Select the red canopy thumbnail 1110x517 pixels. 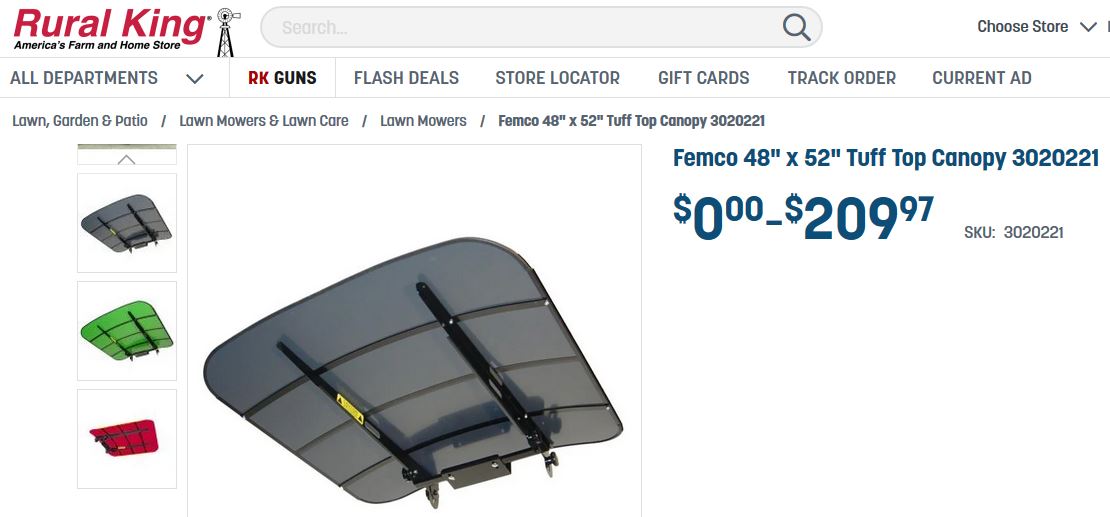(x=127, y=438)
